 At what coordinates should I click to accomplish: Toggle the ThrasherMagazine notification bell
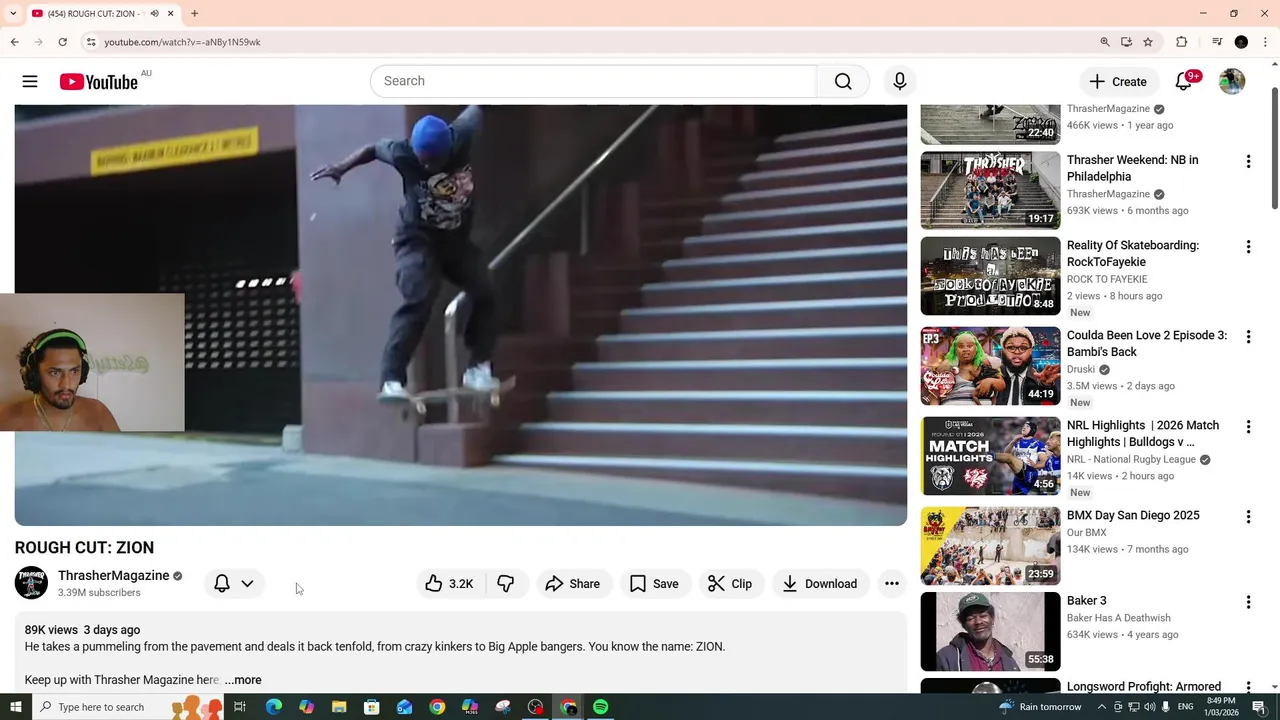(222, 584)
